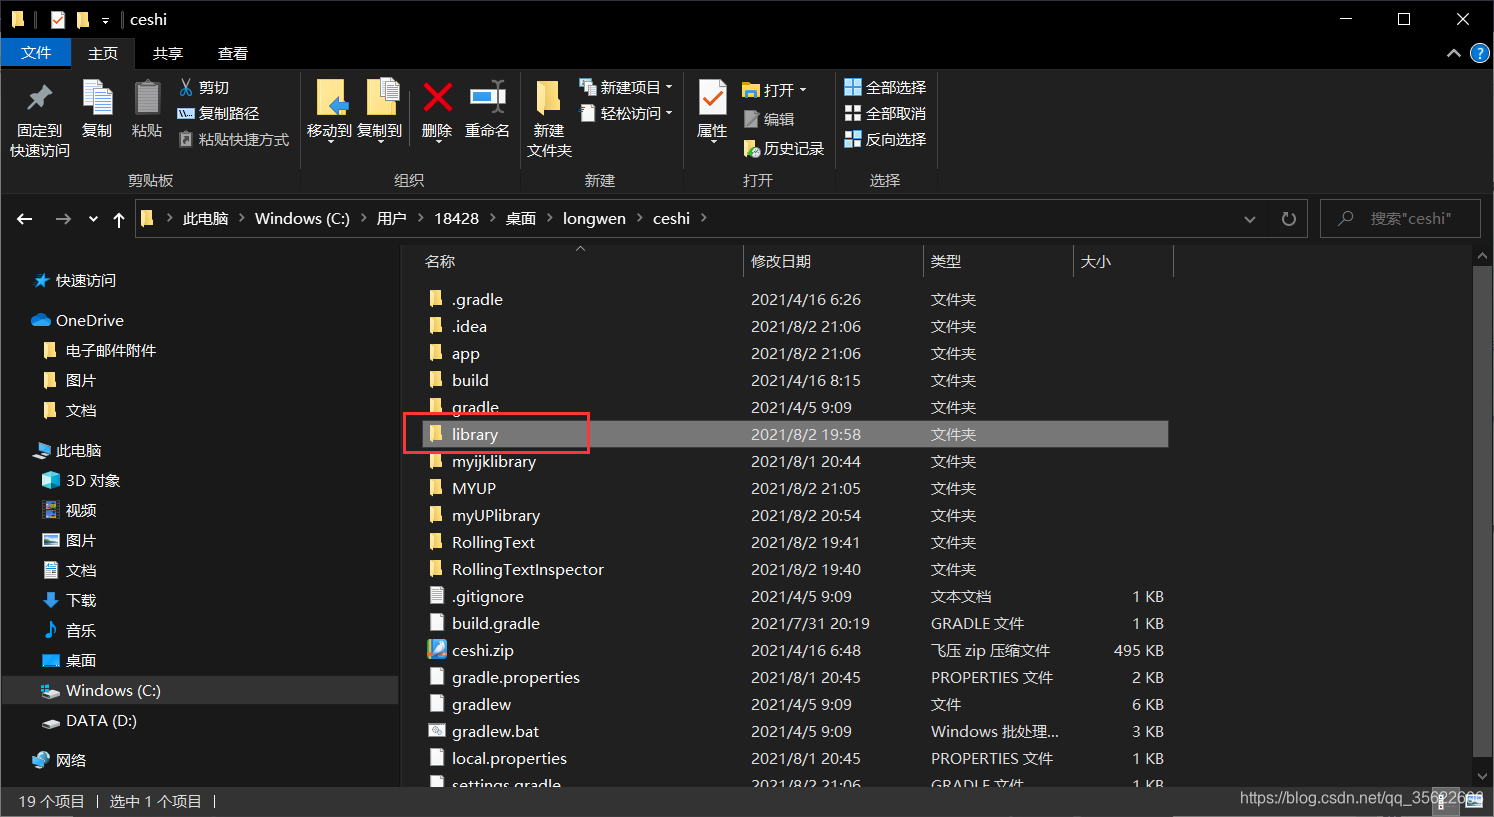
Task: Paste shortcut with 粘贴快捷方式
Action: tap(234, 140)
